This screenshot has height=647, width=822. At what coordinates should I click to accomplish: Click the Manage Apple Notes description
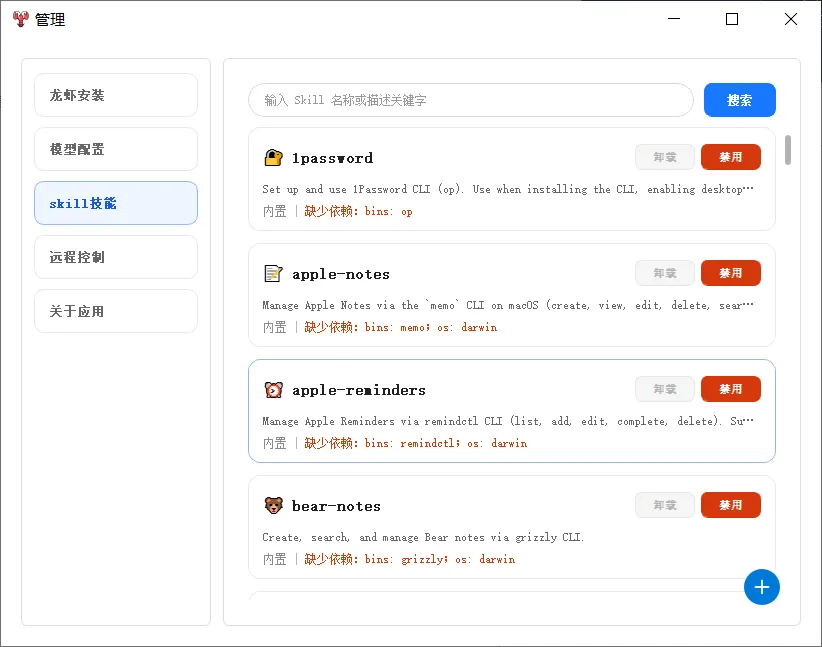pyautogui.click(x=507, y=305)
